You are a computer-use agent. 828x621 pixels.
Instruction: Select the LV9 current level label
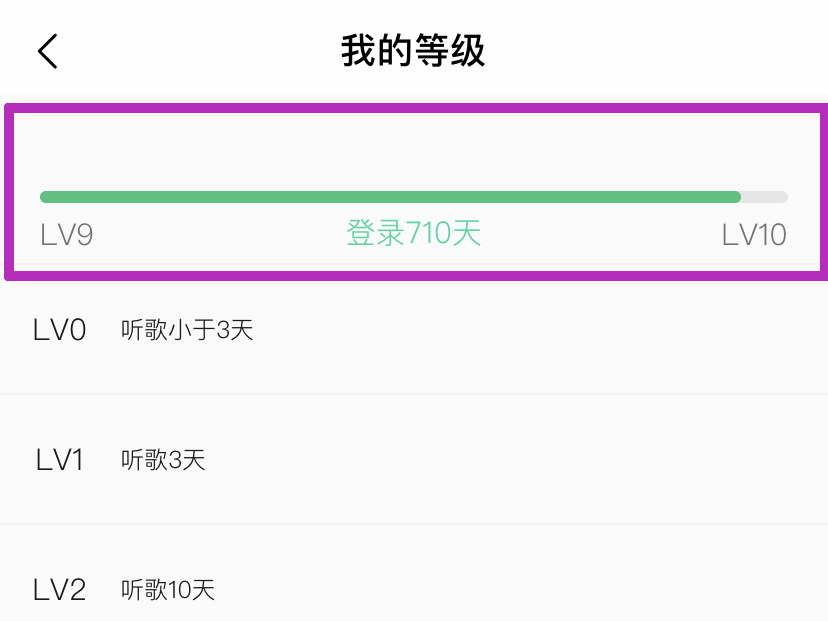pyautogui.click(x=67, y=235)
